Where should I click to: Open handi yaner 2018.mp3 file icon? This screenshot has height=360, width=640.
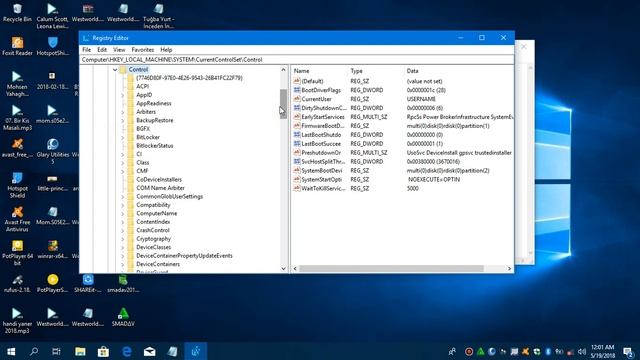[x=17, y=320]
